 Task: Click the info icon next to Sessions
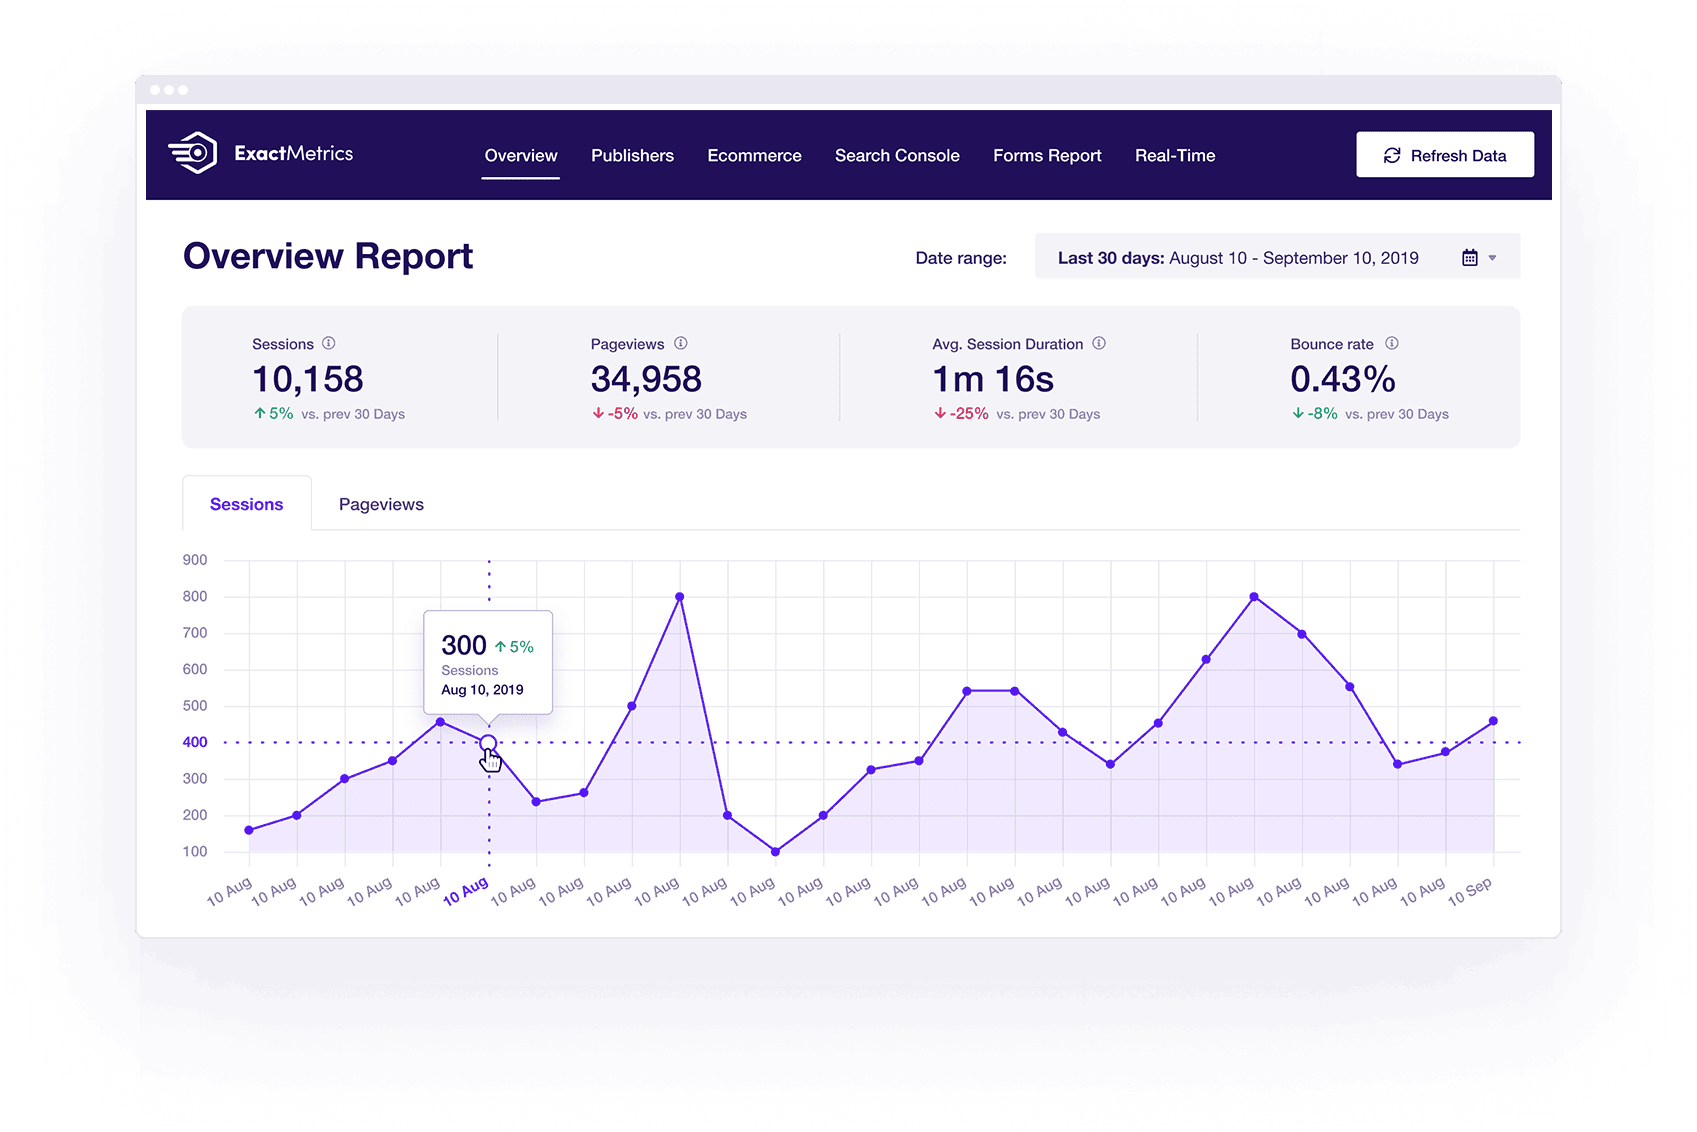[329, 343]
